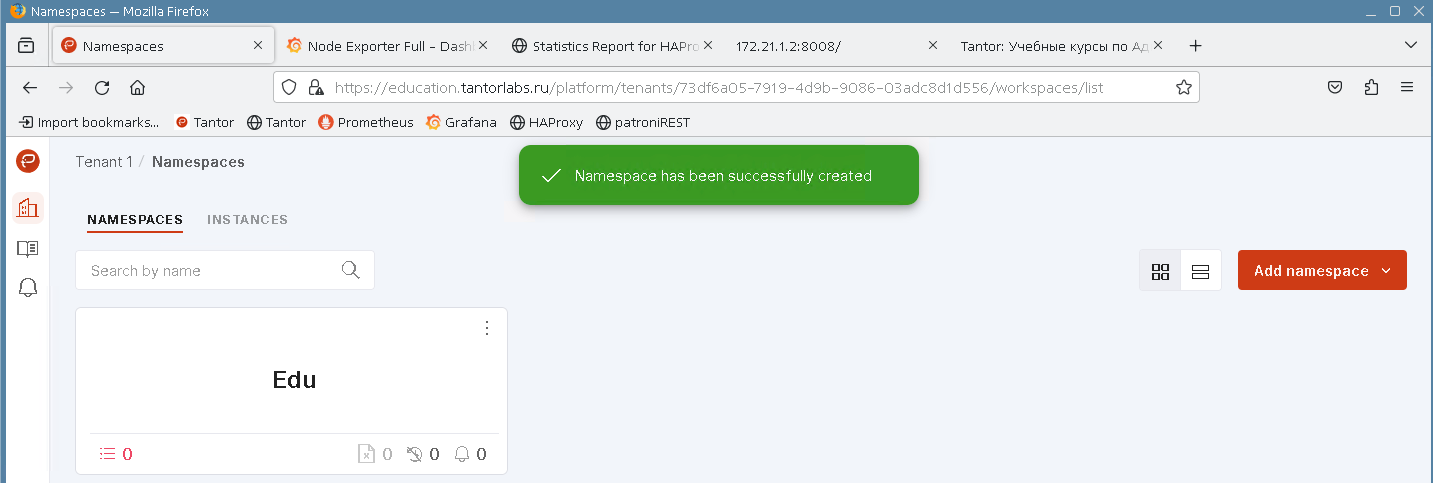Open the notifications bell in sidebar
1433x483 pixels.
[28, 288]
